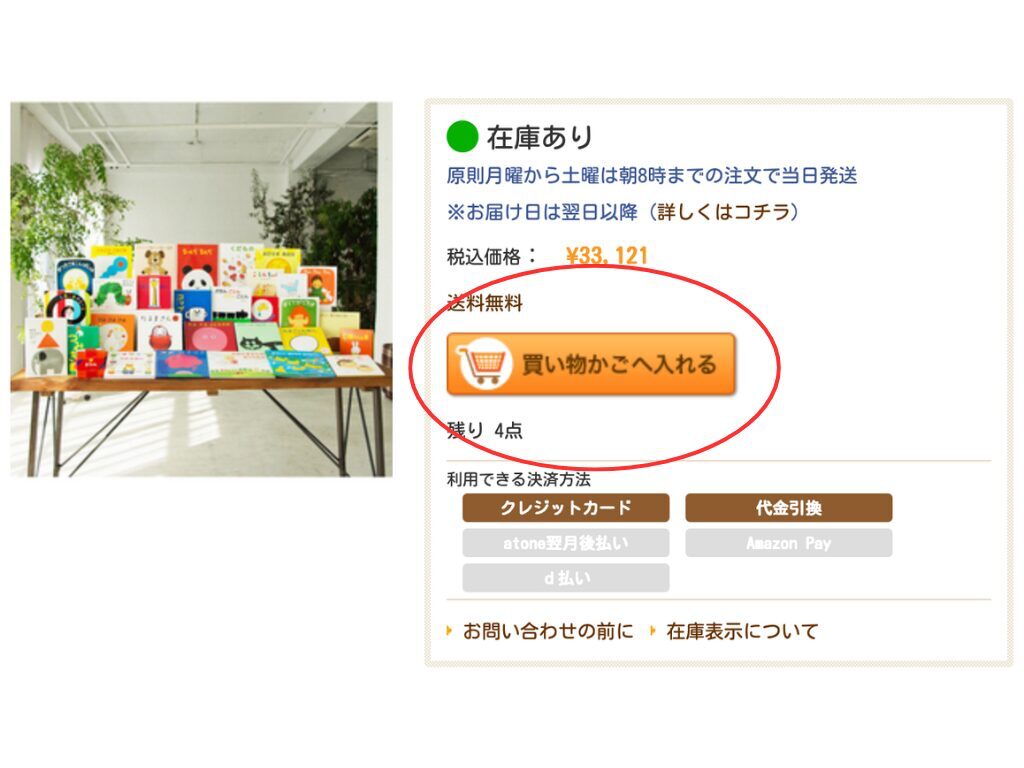Open the お問い合わせの前に link

point(548,632)
